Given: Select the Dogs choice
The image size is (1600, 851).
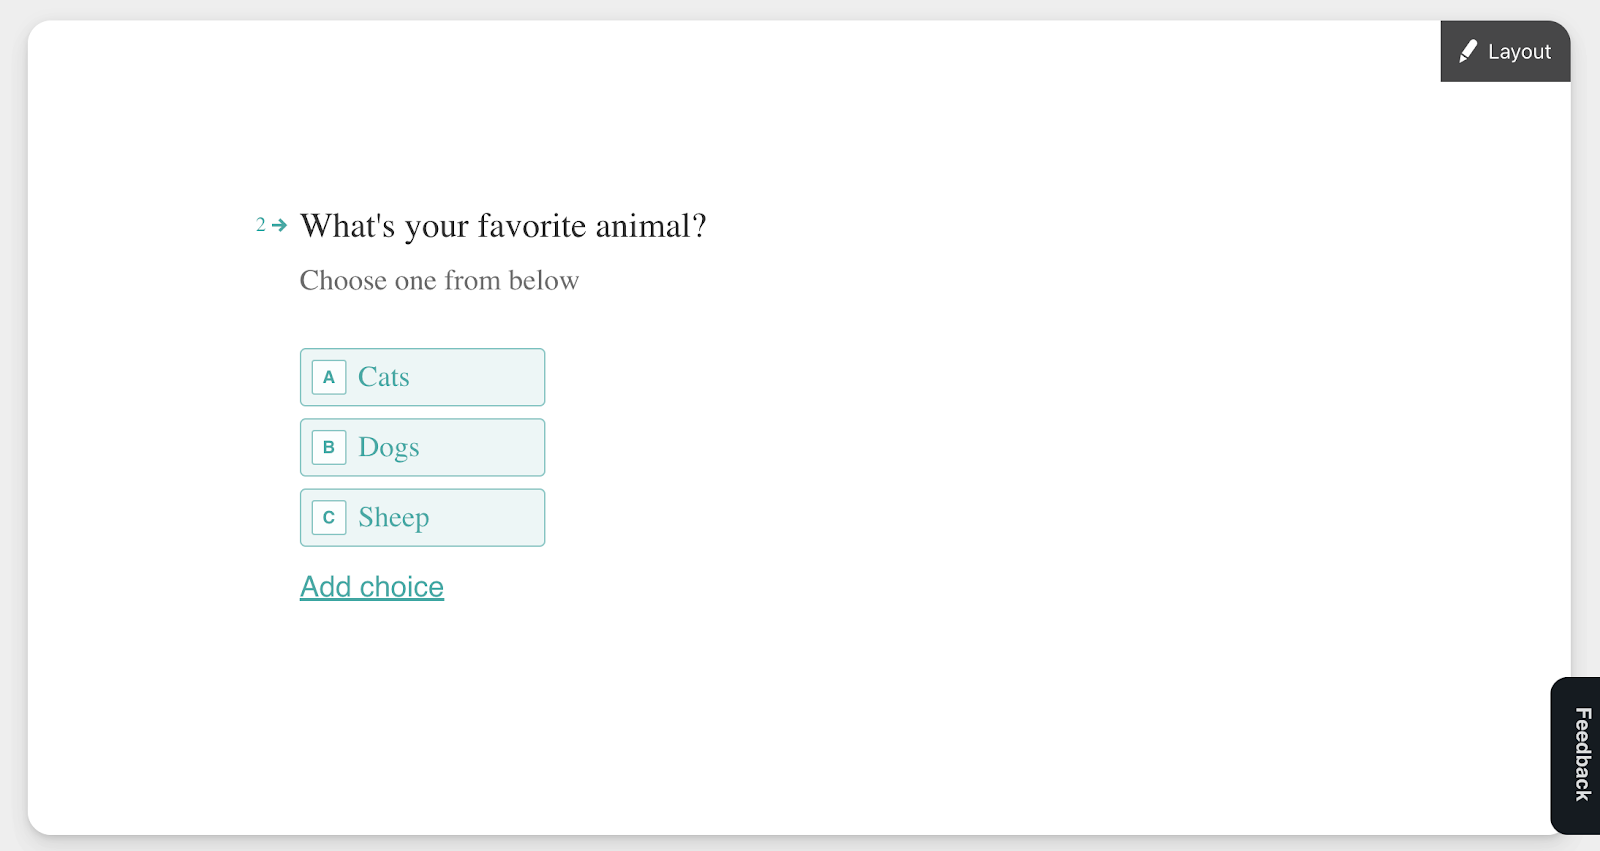Looking at the screenshot, I should click(422, 447).
